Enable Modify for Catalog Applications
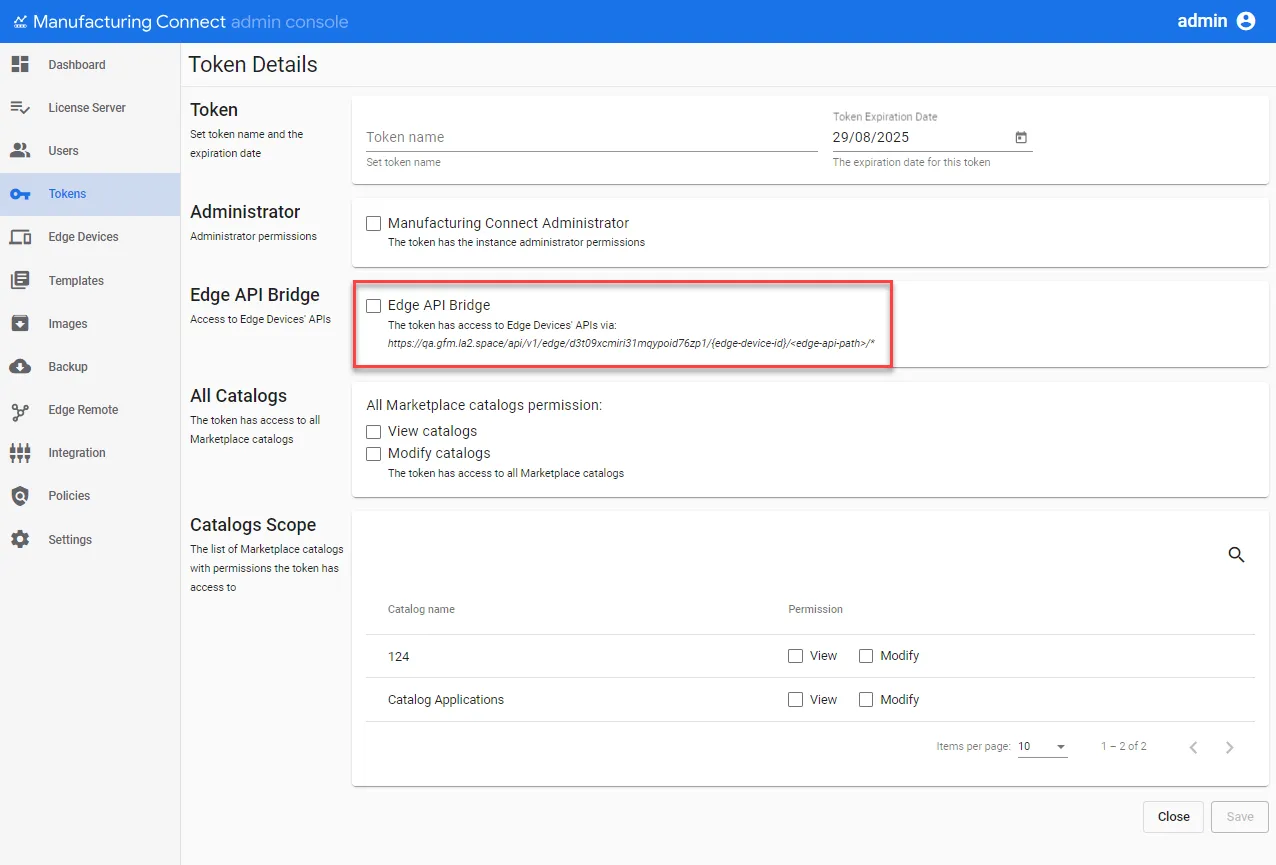The image size is (1276, 865). click(x=866, y=700)
